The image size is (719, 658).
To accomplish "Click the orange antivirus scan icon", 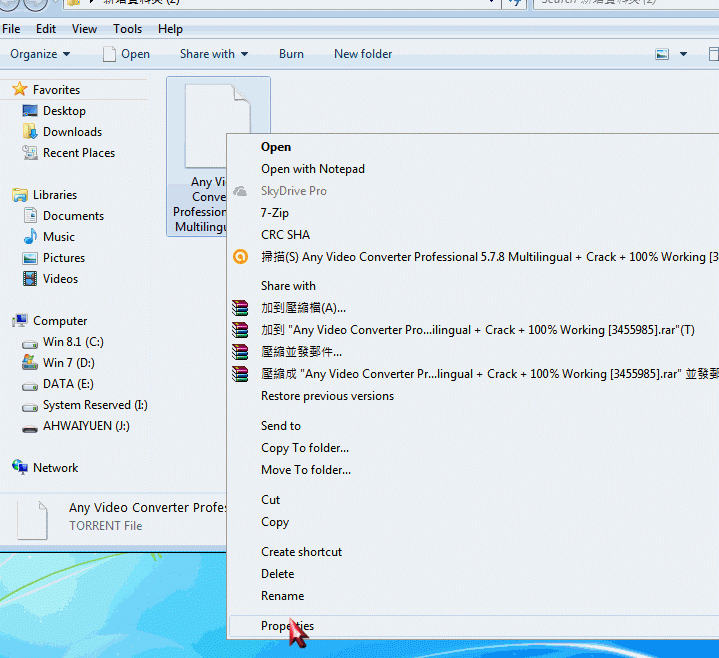I will pos(240,257).
